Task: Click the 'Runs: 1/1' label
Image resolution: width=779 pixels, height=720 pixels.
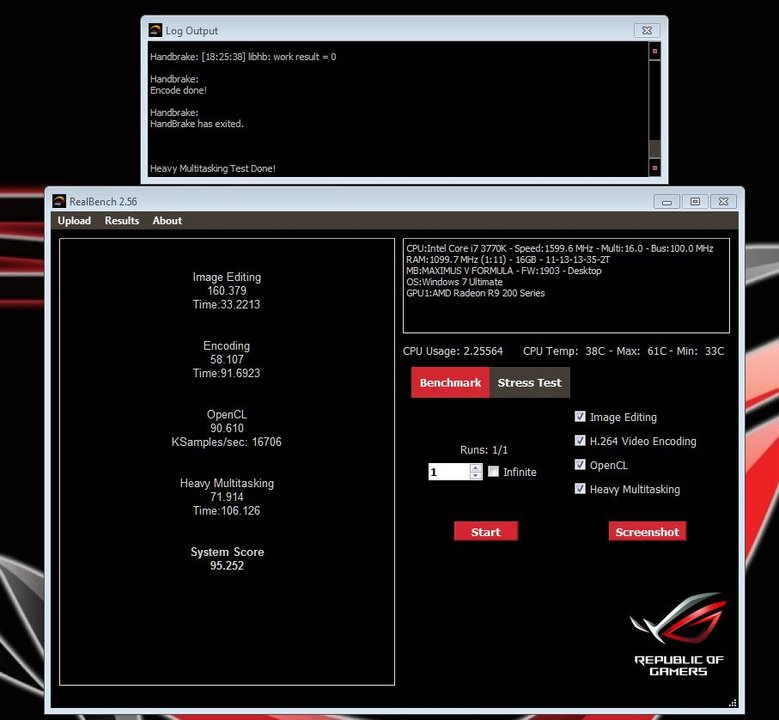Action: tap(484, 450)
